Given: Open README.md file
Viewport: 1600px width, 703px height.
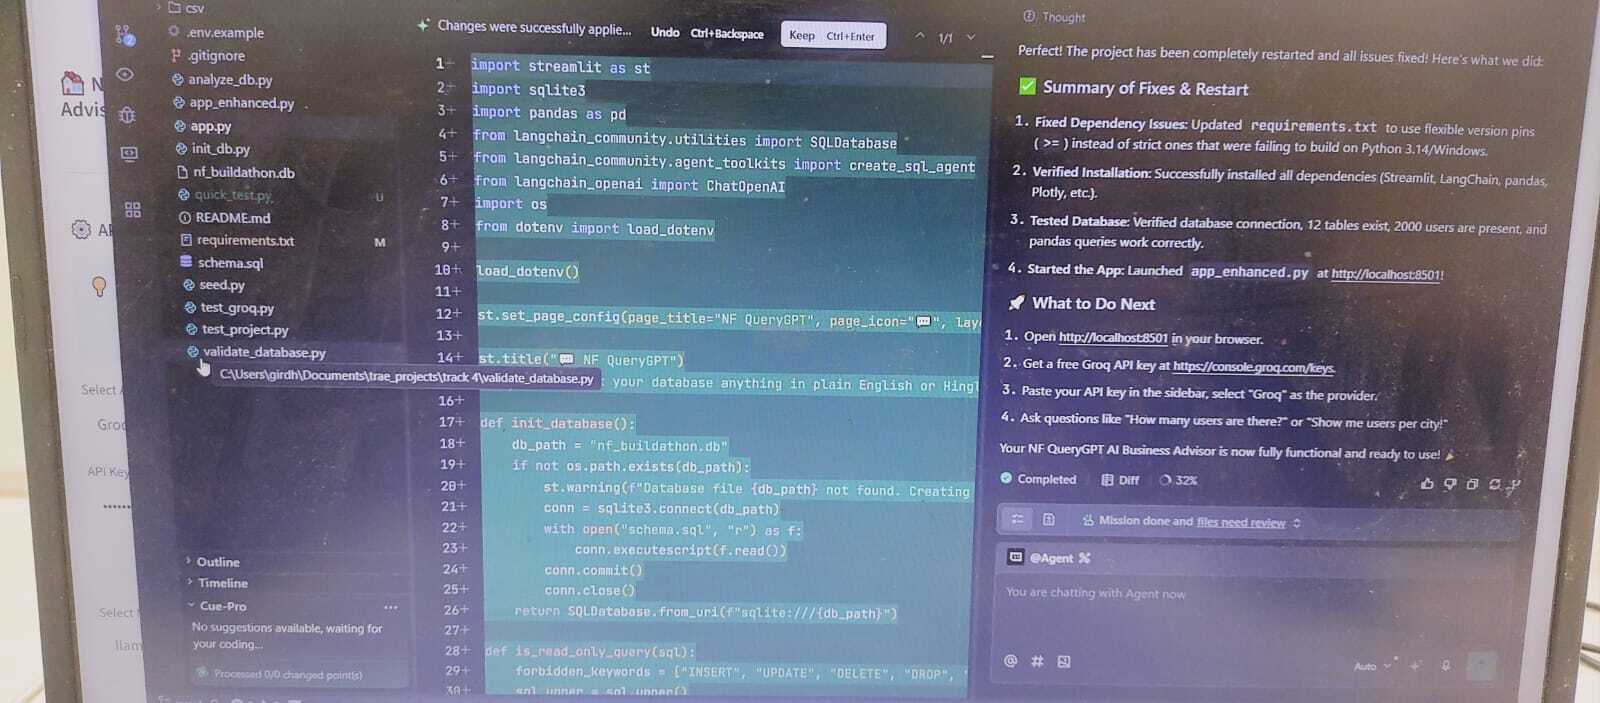Looking at the screenshot, I should click(232, 218).
